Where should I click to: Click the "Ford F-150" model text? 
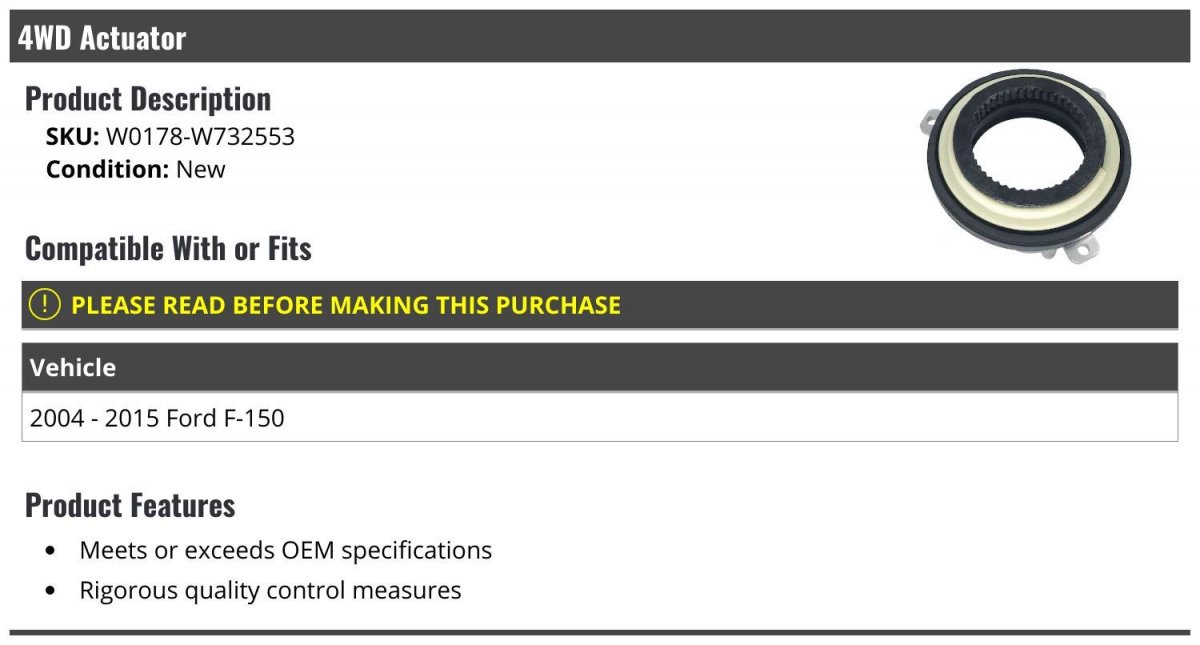coord(225,418)
